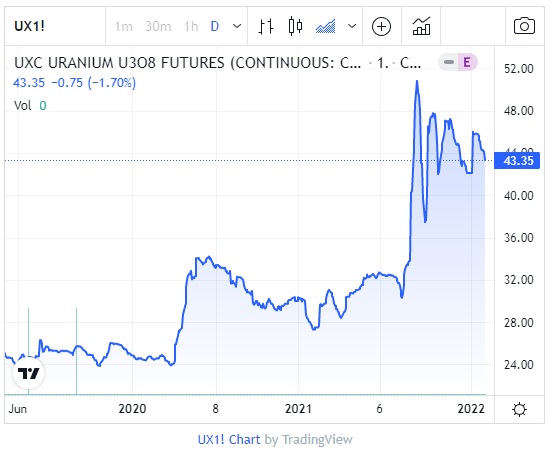Open the indicators chart icon
559x454 pixels.
click(421, 26)
